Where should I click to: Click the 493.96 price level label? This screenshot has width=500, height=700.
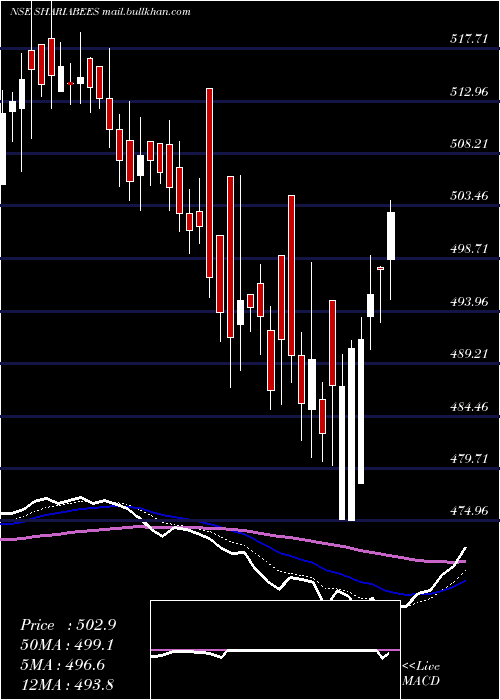468,302
